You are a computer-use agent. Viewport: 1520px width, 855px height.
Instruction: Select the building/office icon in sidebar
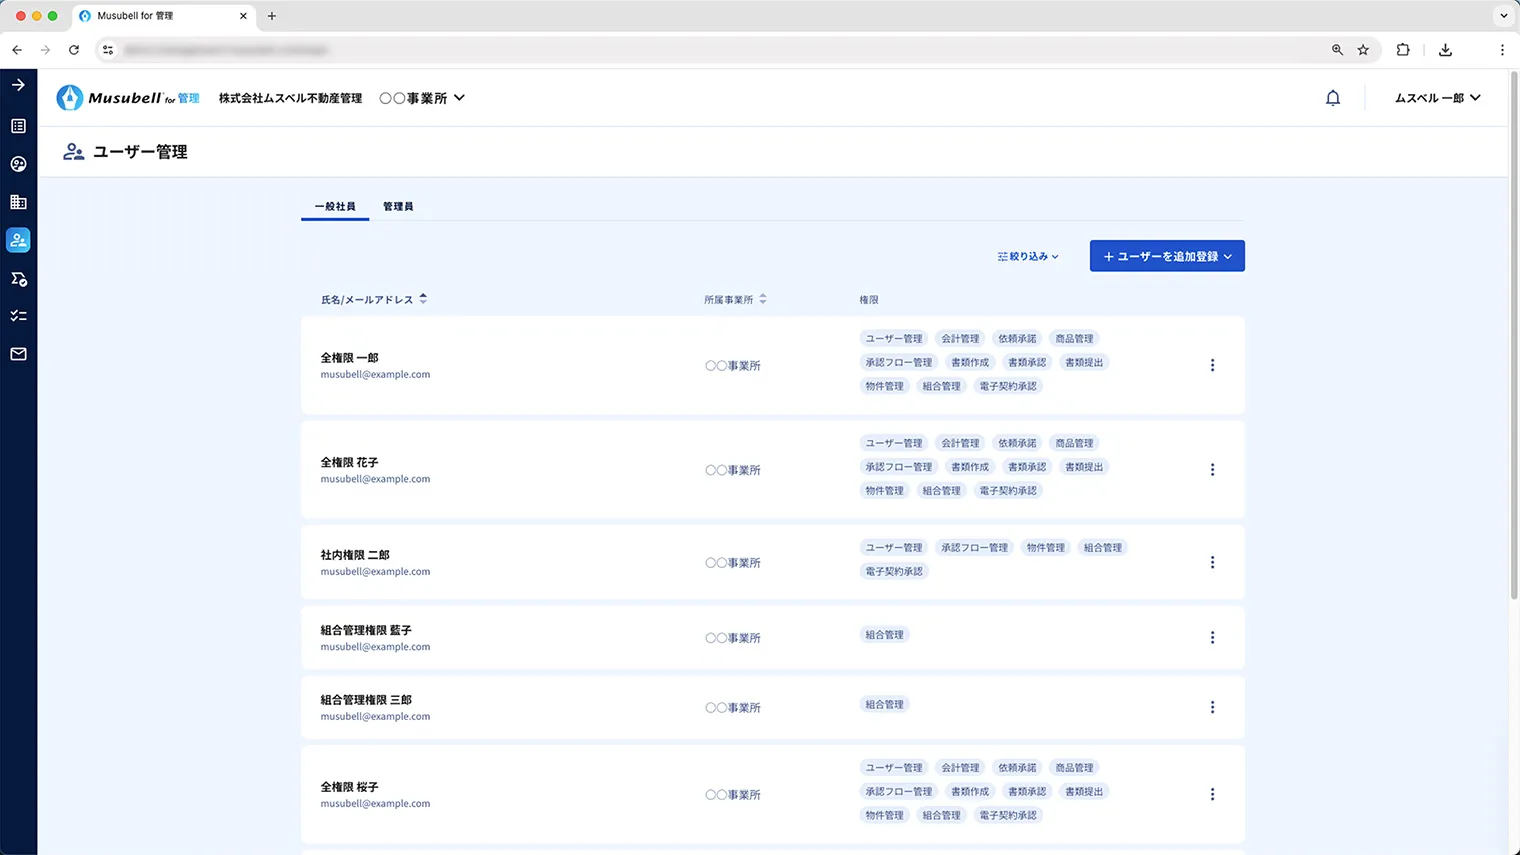[x=18, y=202]
